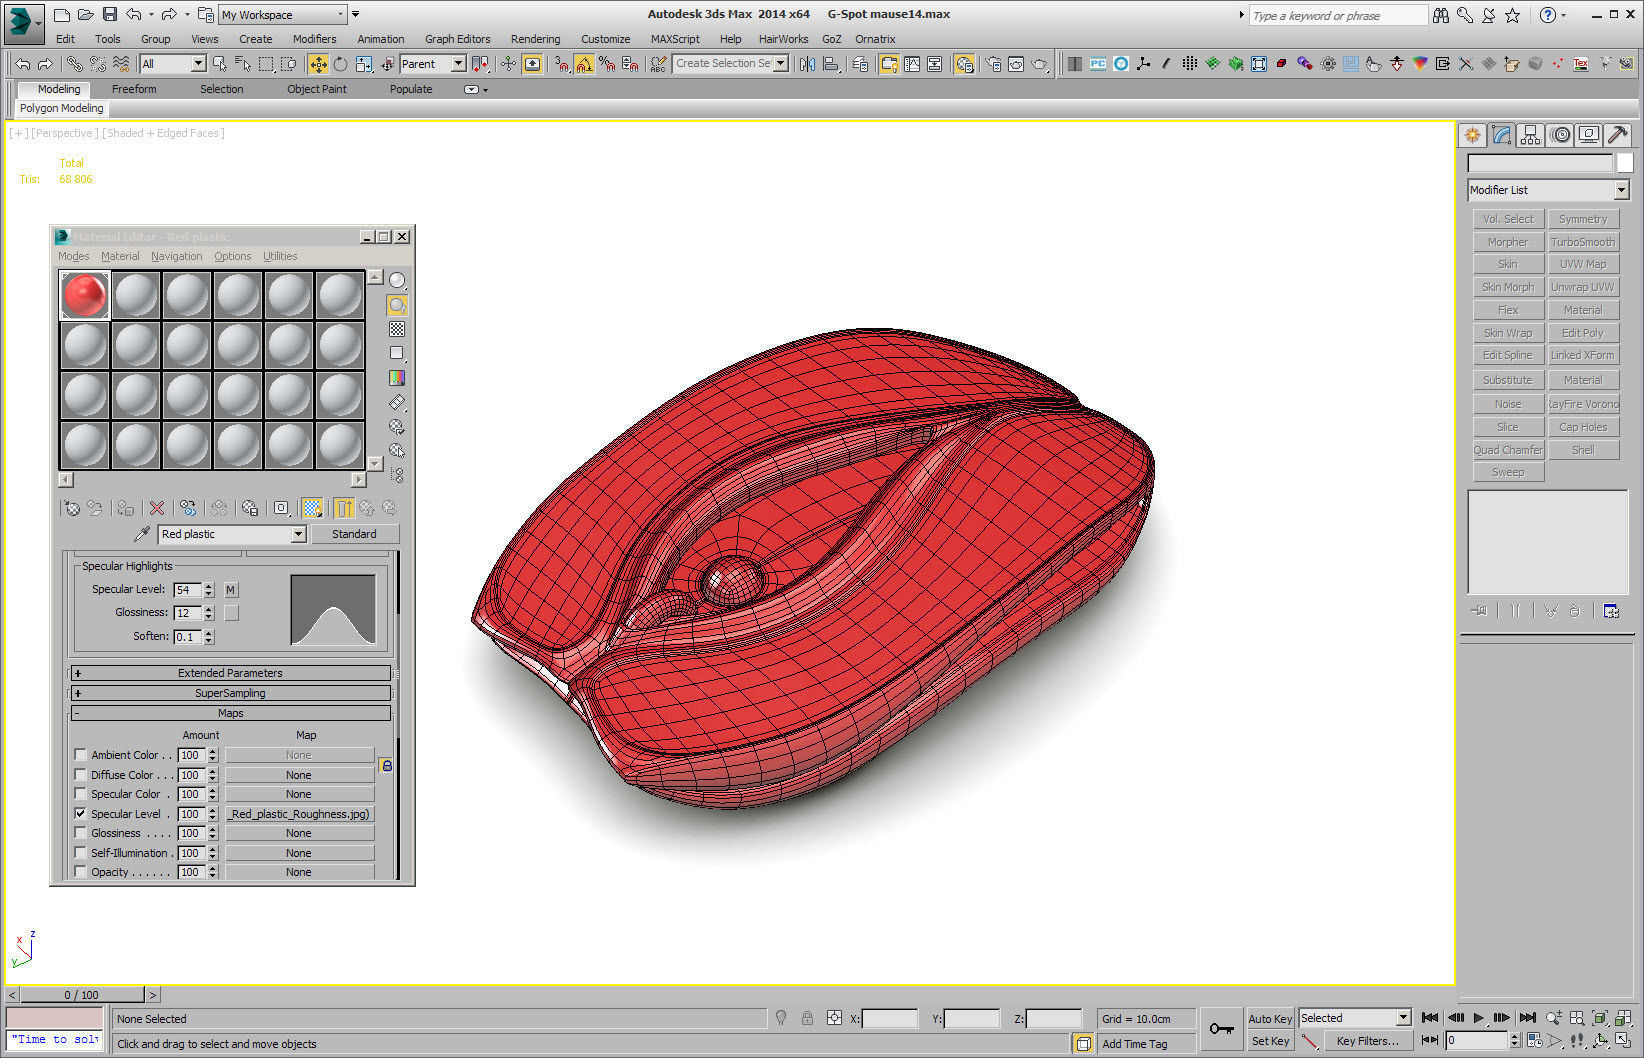Image resolution: width=1644 pixels, height=1058 pixels.
Task: Open the Motion command panel tab
Action: pyautogui.click(x=1560, y=135)
